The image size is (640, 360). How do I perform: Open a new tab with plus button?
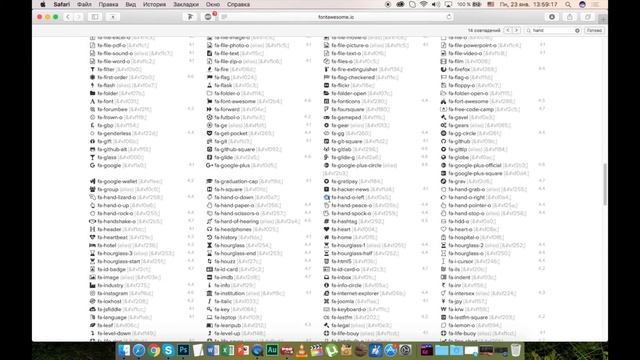tap(603, 19)
